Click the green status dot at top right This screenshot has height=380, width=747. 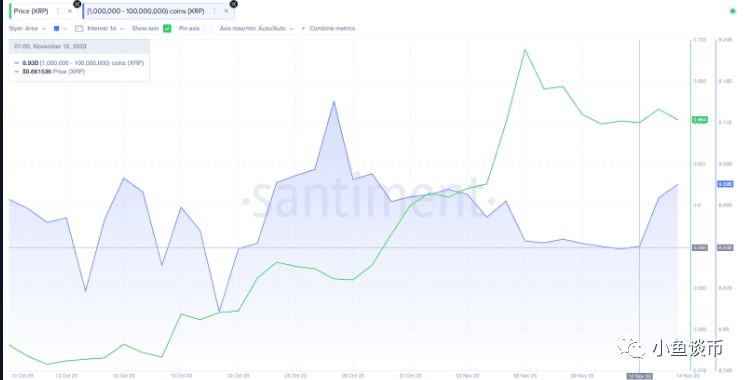pos(733,11)
